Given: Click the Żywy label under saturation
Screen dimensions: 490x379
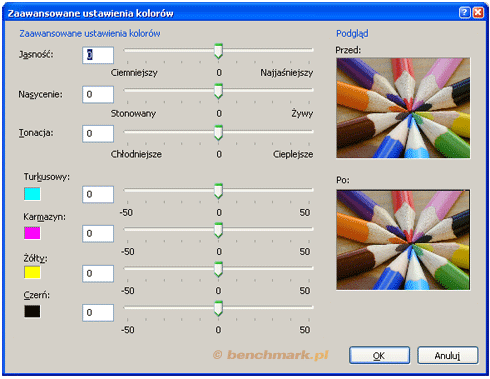Looking at the screenshot, I should point(302,113).
